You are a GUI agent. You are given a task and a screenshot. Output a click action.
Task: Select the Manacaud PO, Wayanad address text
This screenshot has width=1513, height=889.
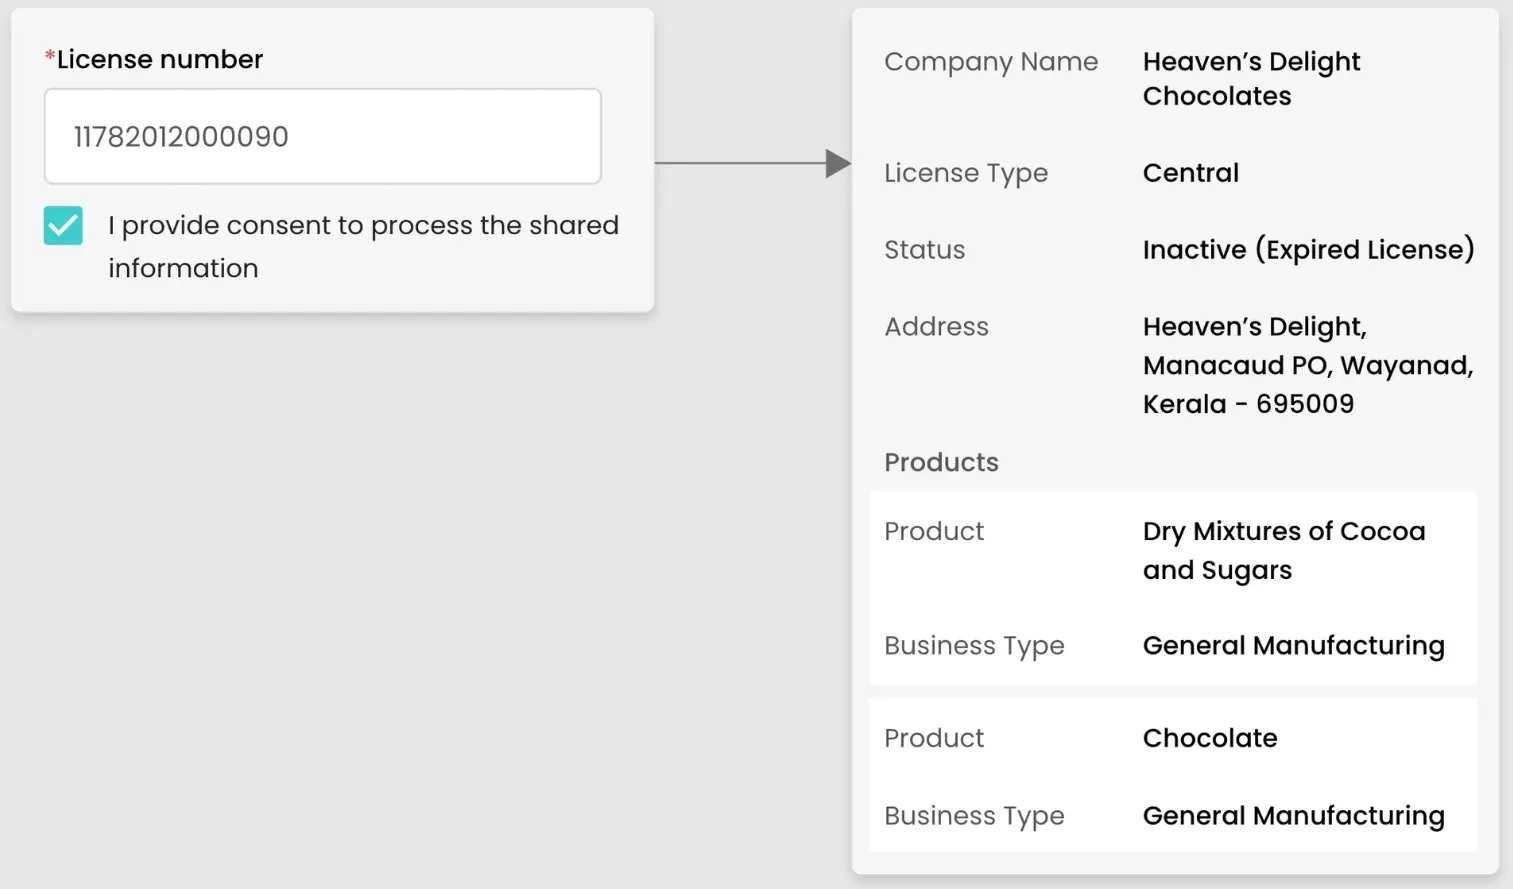[1307, 366]
